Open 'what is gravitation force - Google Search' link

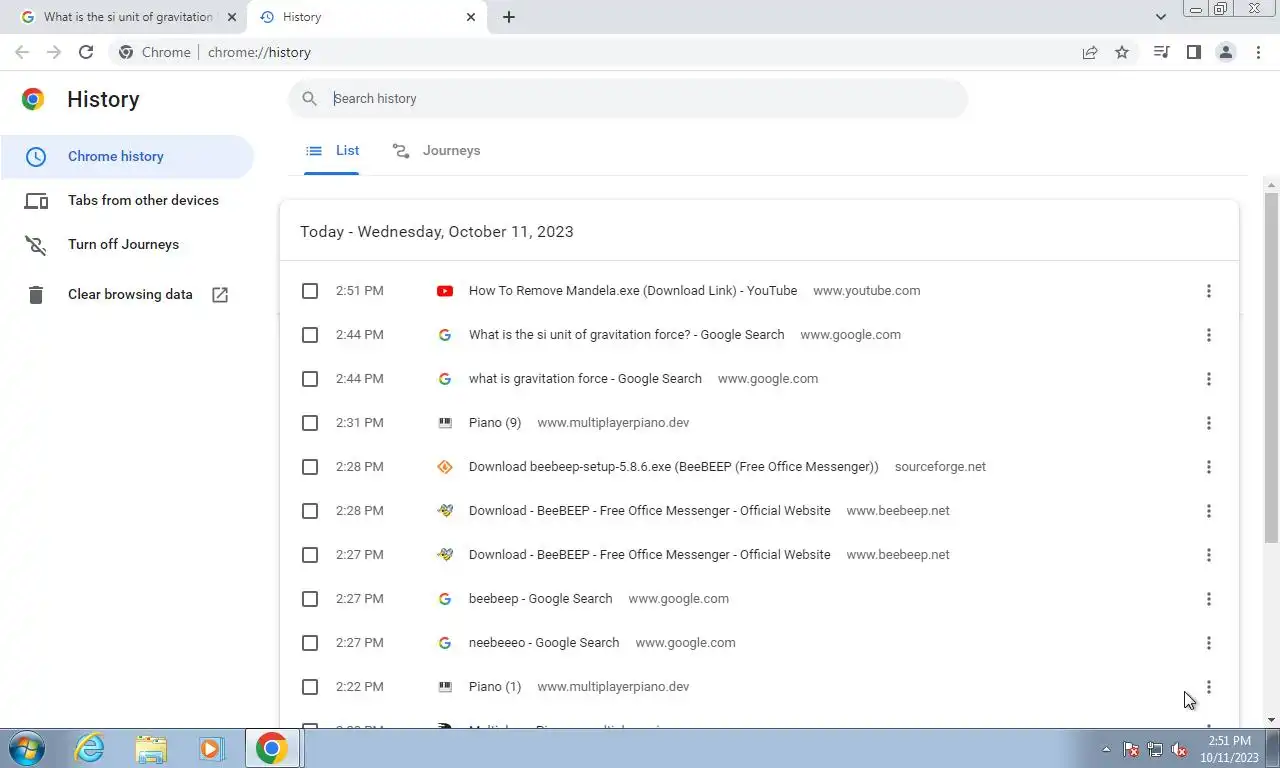coord(585,379)
